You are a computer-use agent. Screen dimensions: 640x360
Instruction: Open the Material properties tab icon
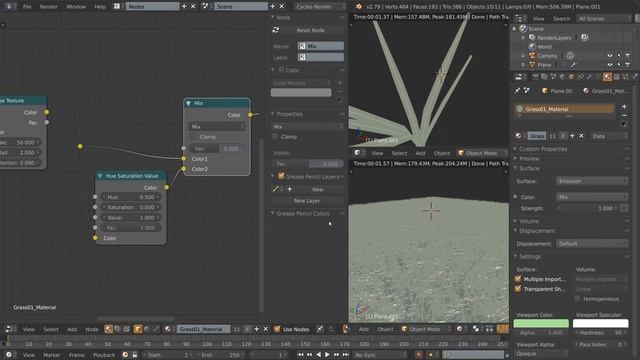(607, 77)
